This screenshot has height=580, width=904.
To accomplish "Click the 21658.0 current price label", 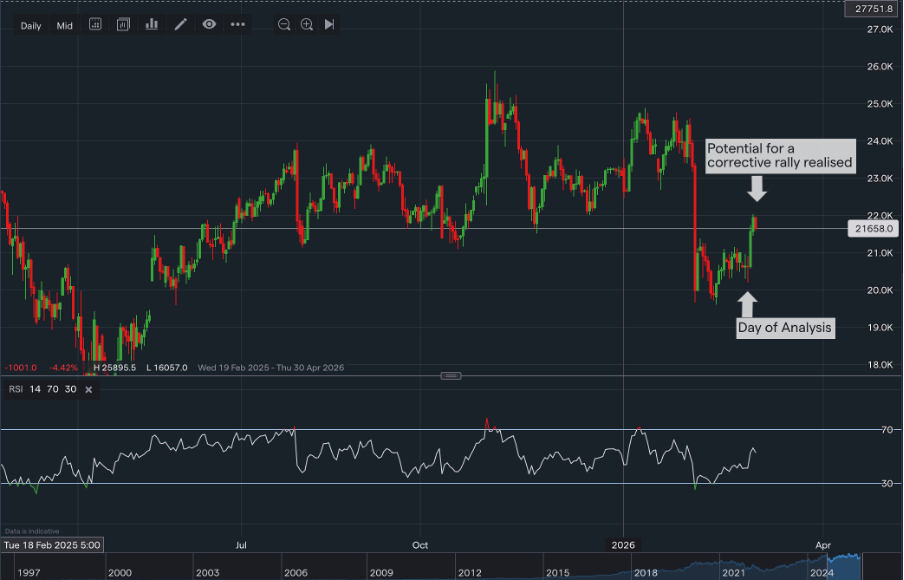I will [874, 229].
